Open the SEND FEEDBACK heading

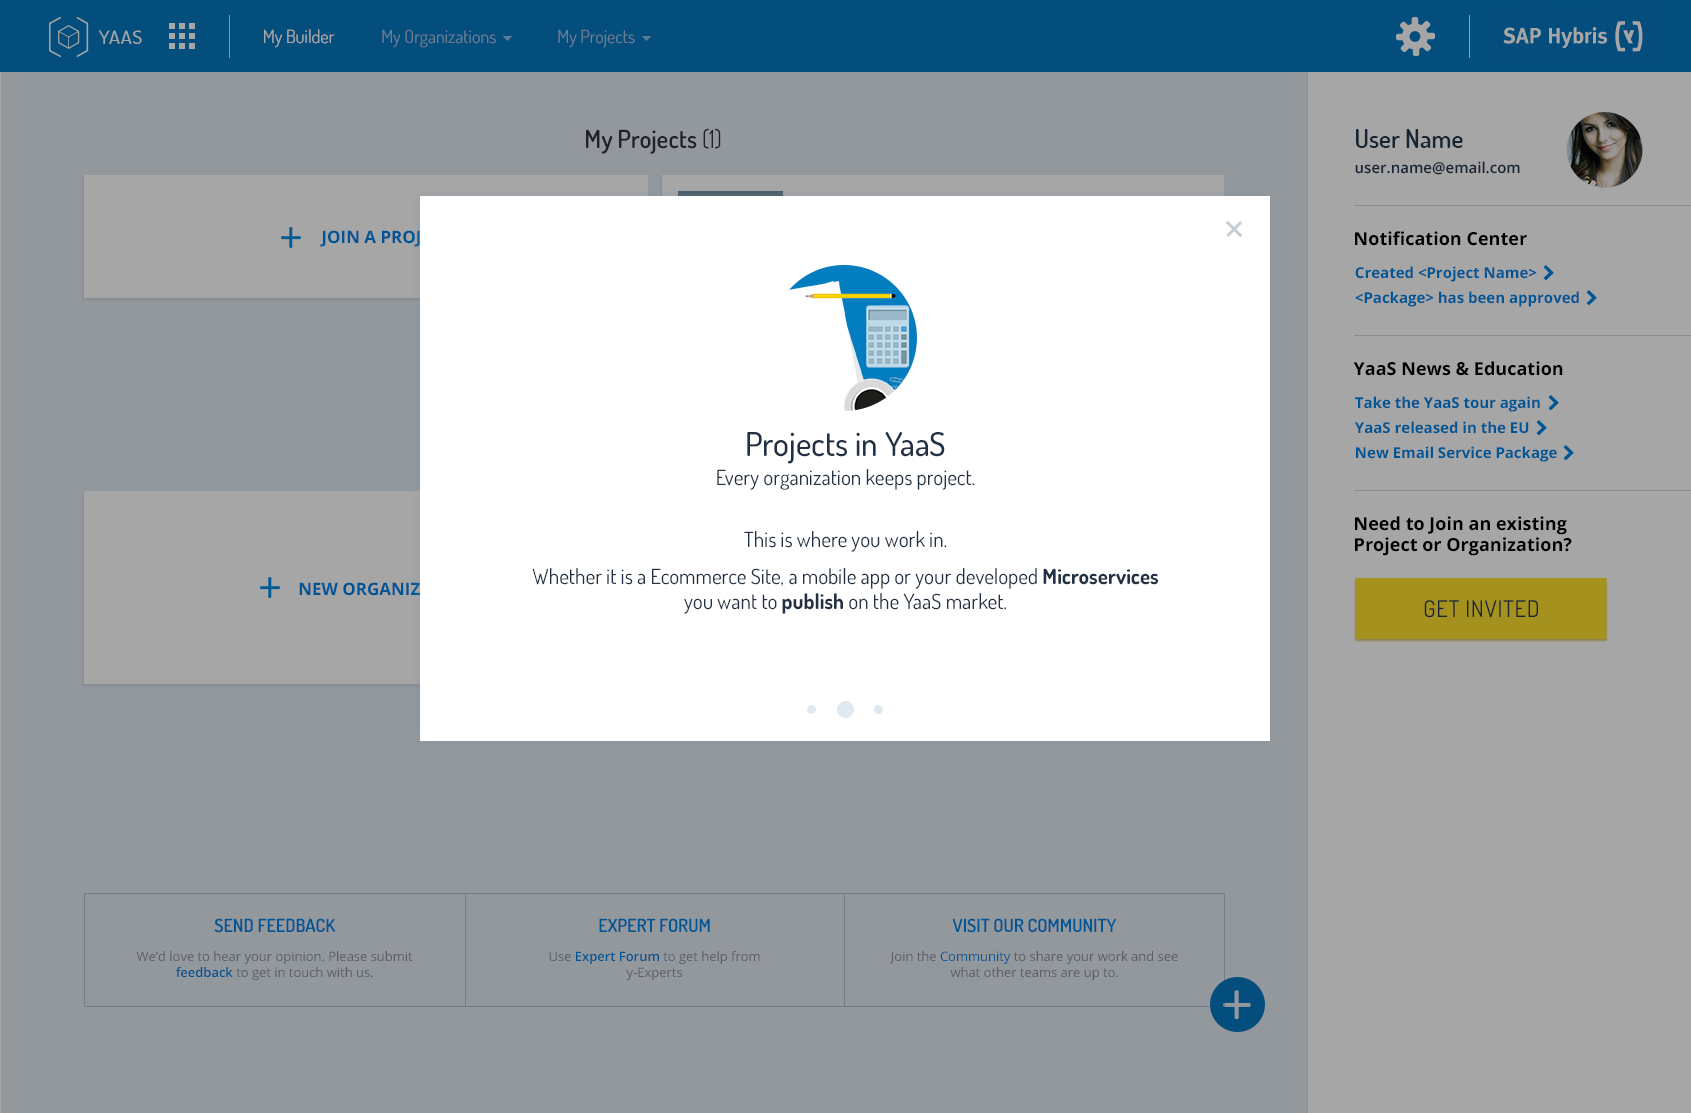pos(275,926)
